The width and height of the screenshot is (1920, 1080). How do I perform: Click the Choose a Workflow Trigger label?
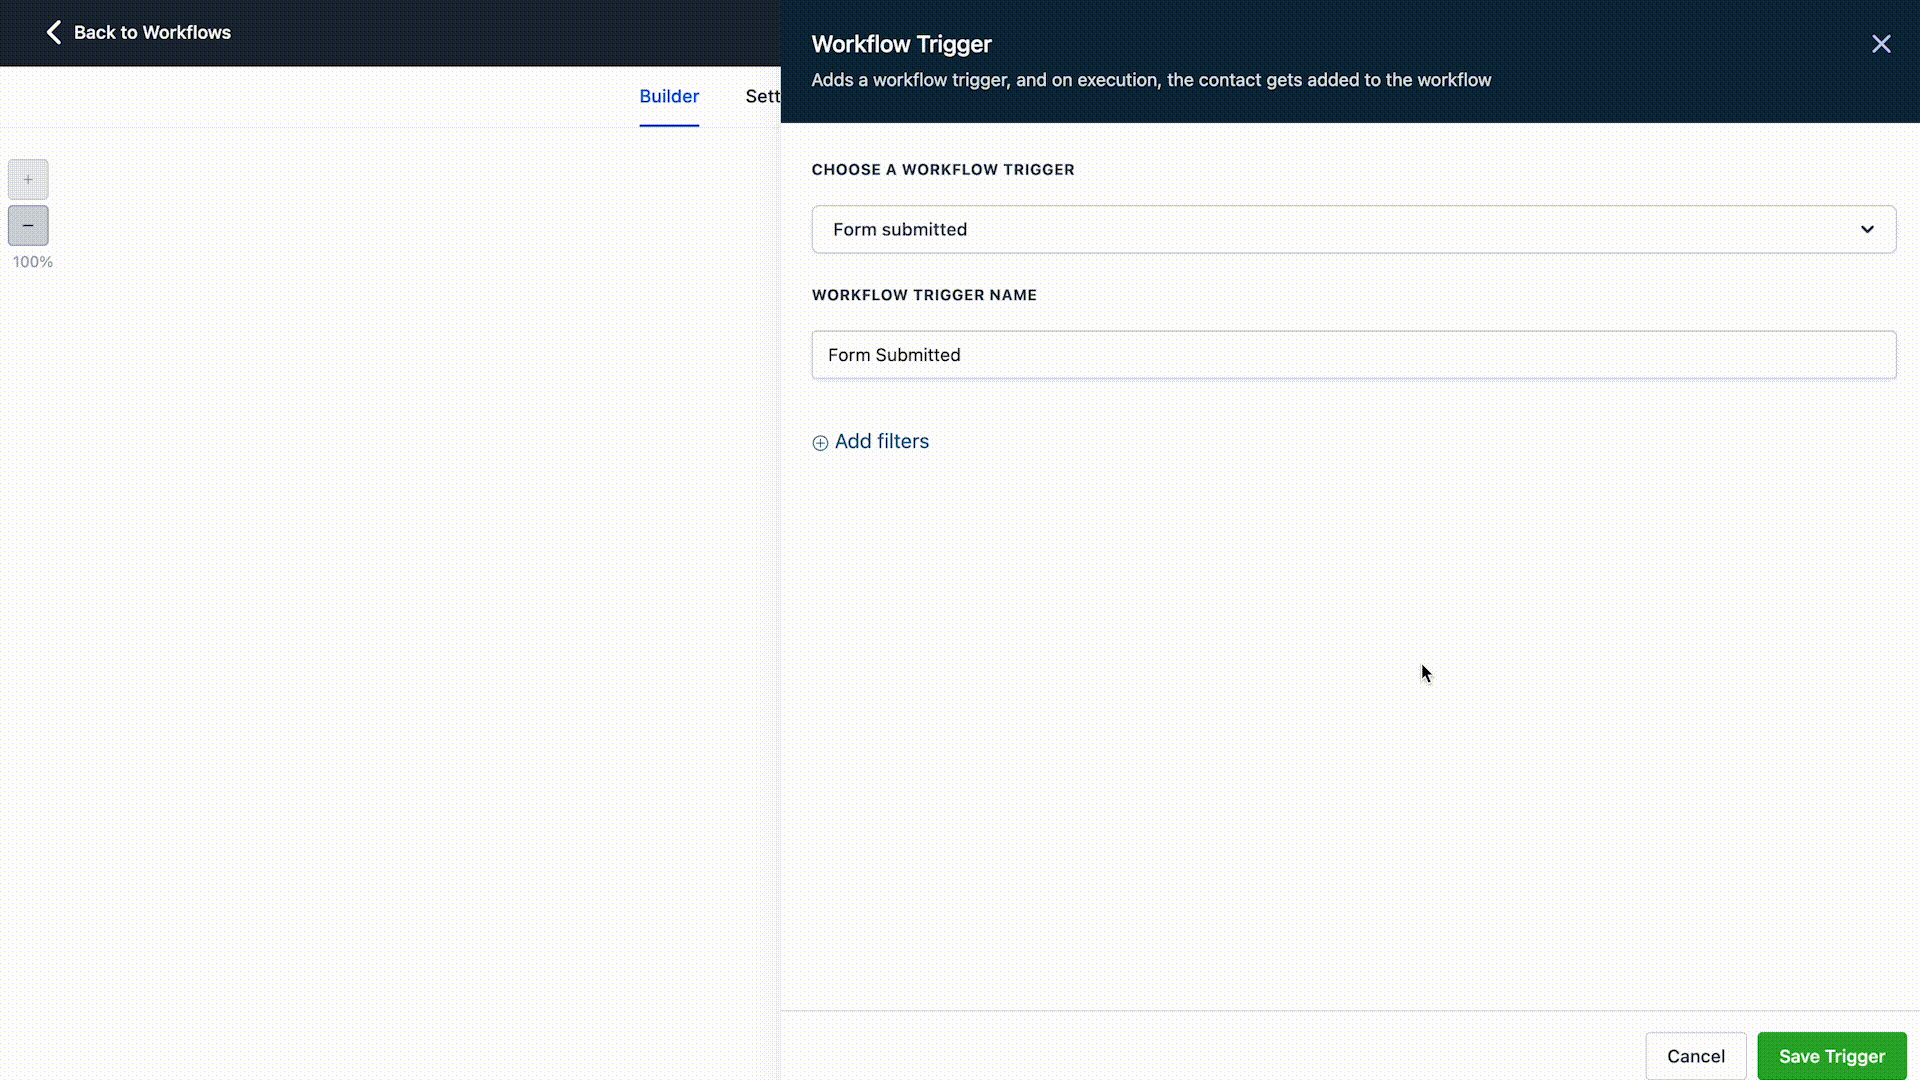(x=942, y=170)
